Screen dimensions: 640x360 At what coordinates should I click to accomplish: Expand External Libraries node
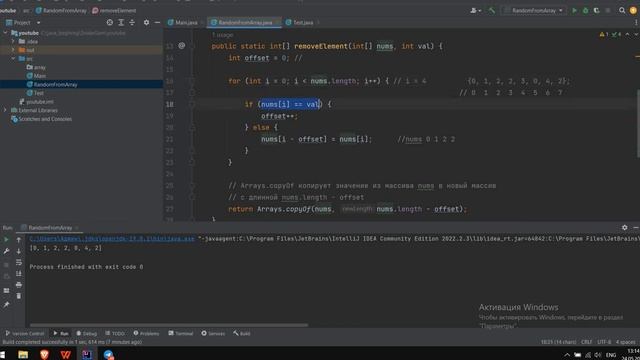click(x=5, y=110)
